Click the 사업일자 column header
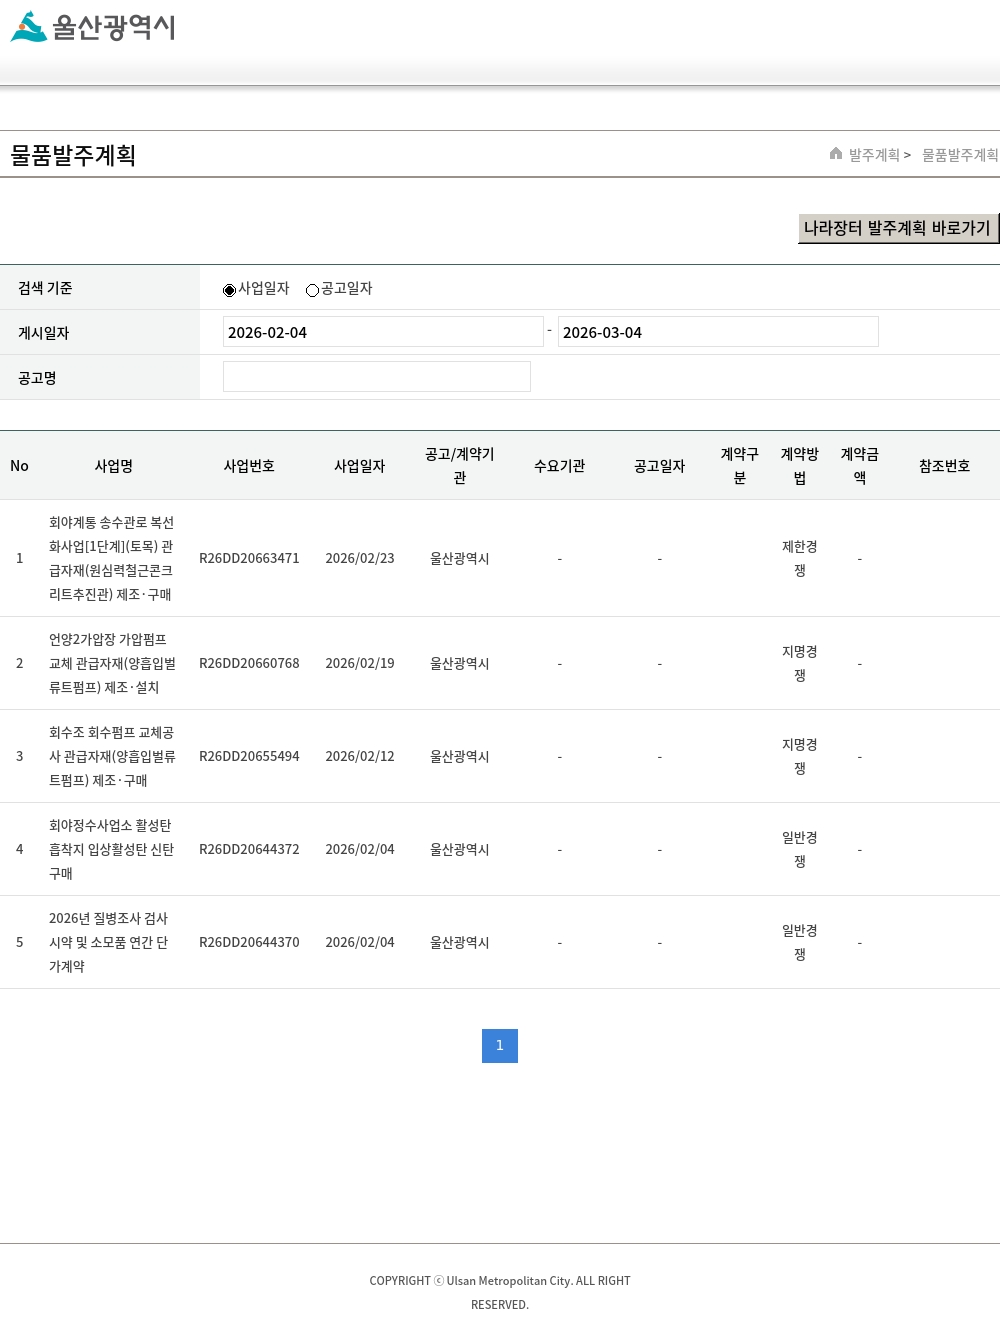1000x1344 pixels. point(359,466)
